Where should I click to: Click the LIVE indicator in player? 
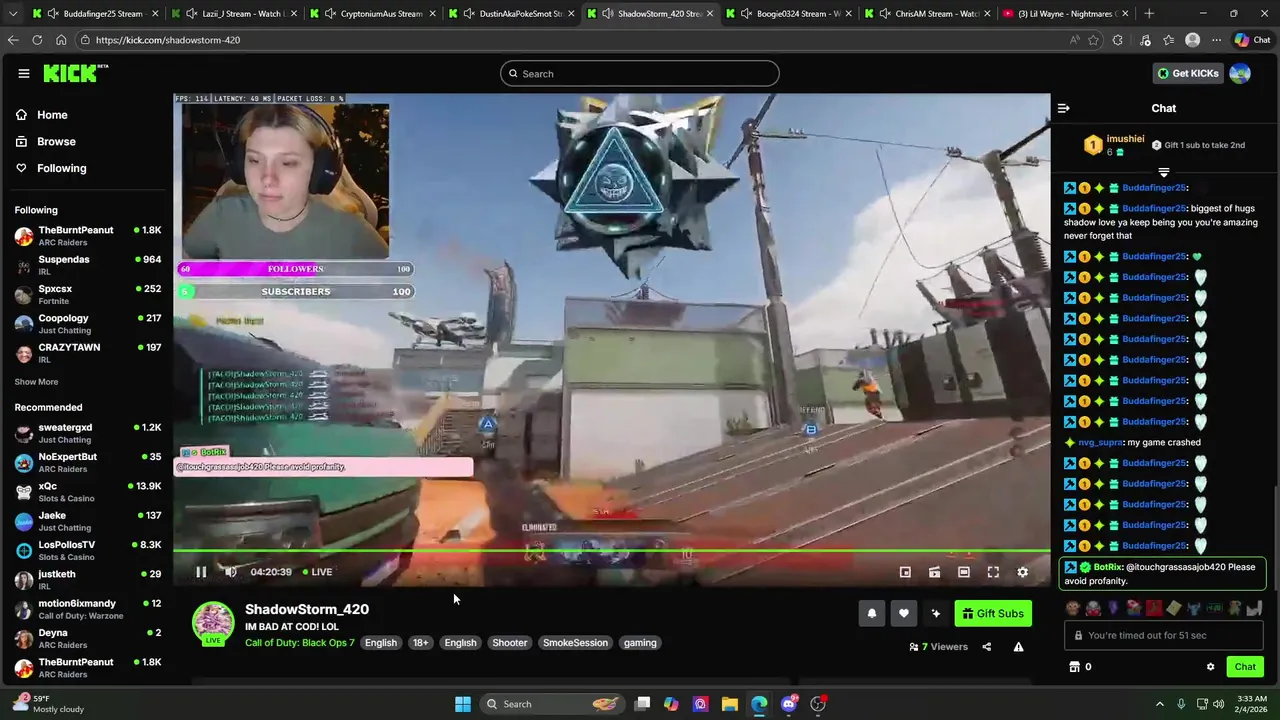316,572
